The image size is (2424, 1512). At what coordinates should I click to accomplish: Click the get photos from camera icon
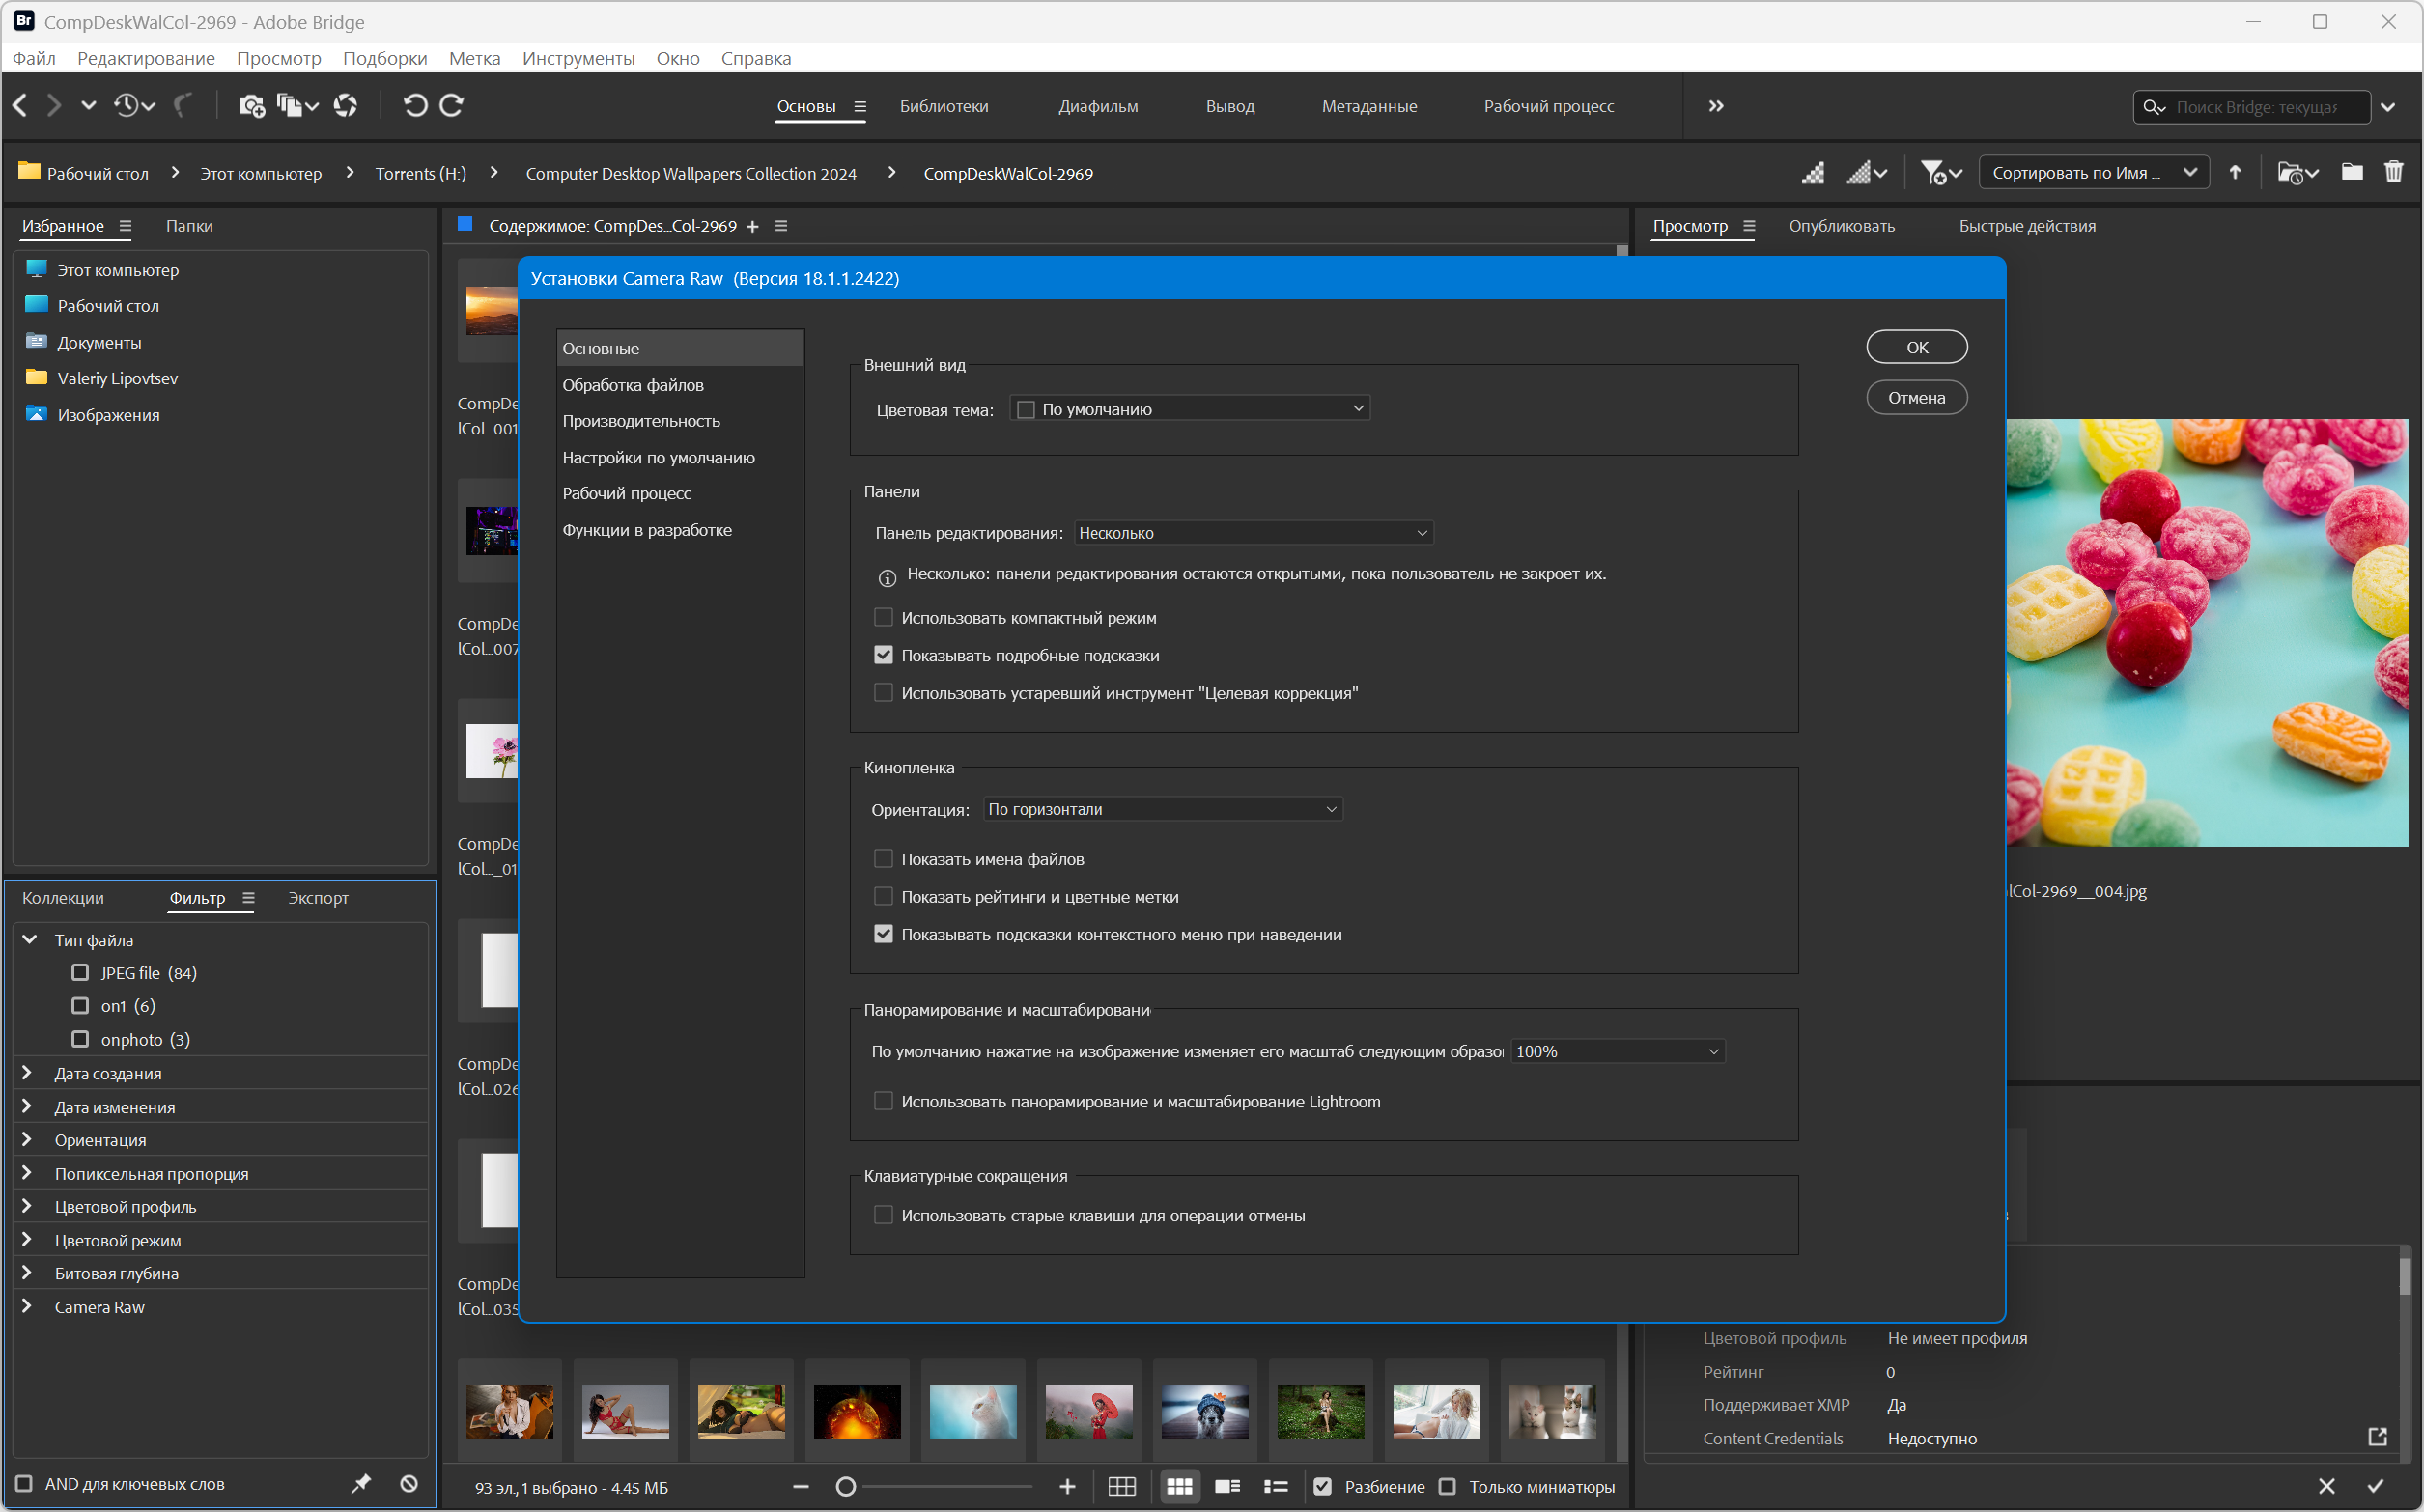(x=251, y=105)
